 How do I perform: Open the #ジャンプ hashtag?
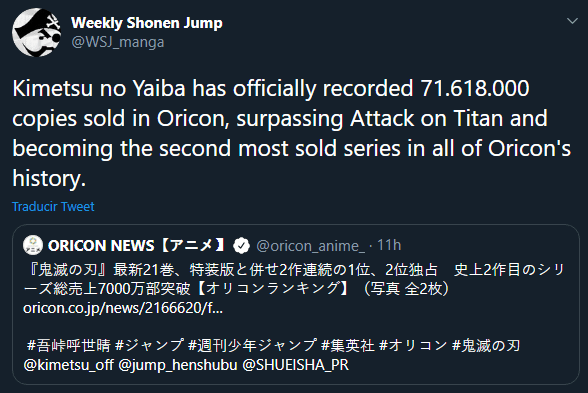150,345
